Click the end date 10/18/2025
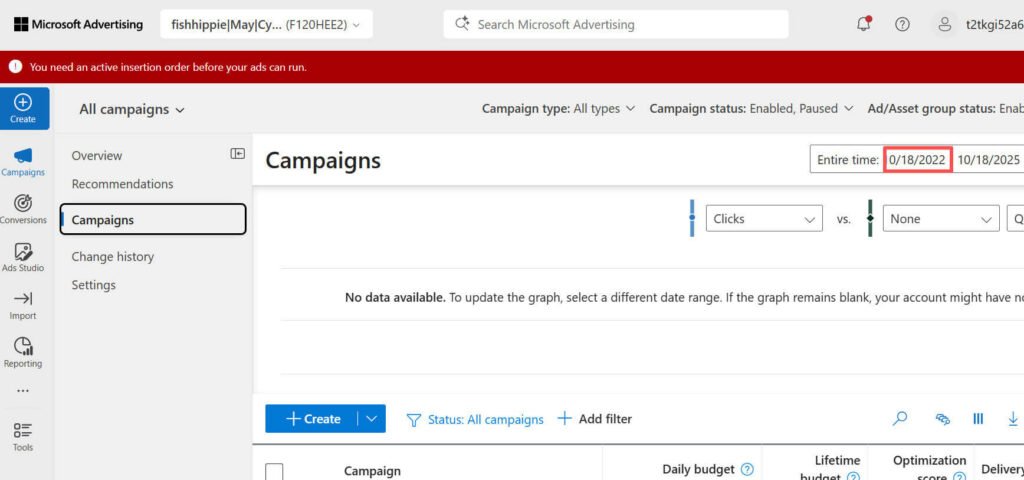This screenshot has width=1024, height=480. pyautogui.click(x=988, y=160)
